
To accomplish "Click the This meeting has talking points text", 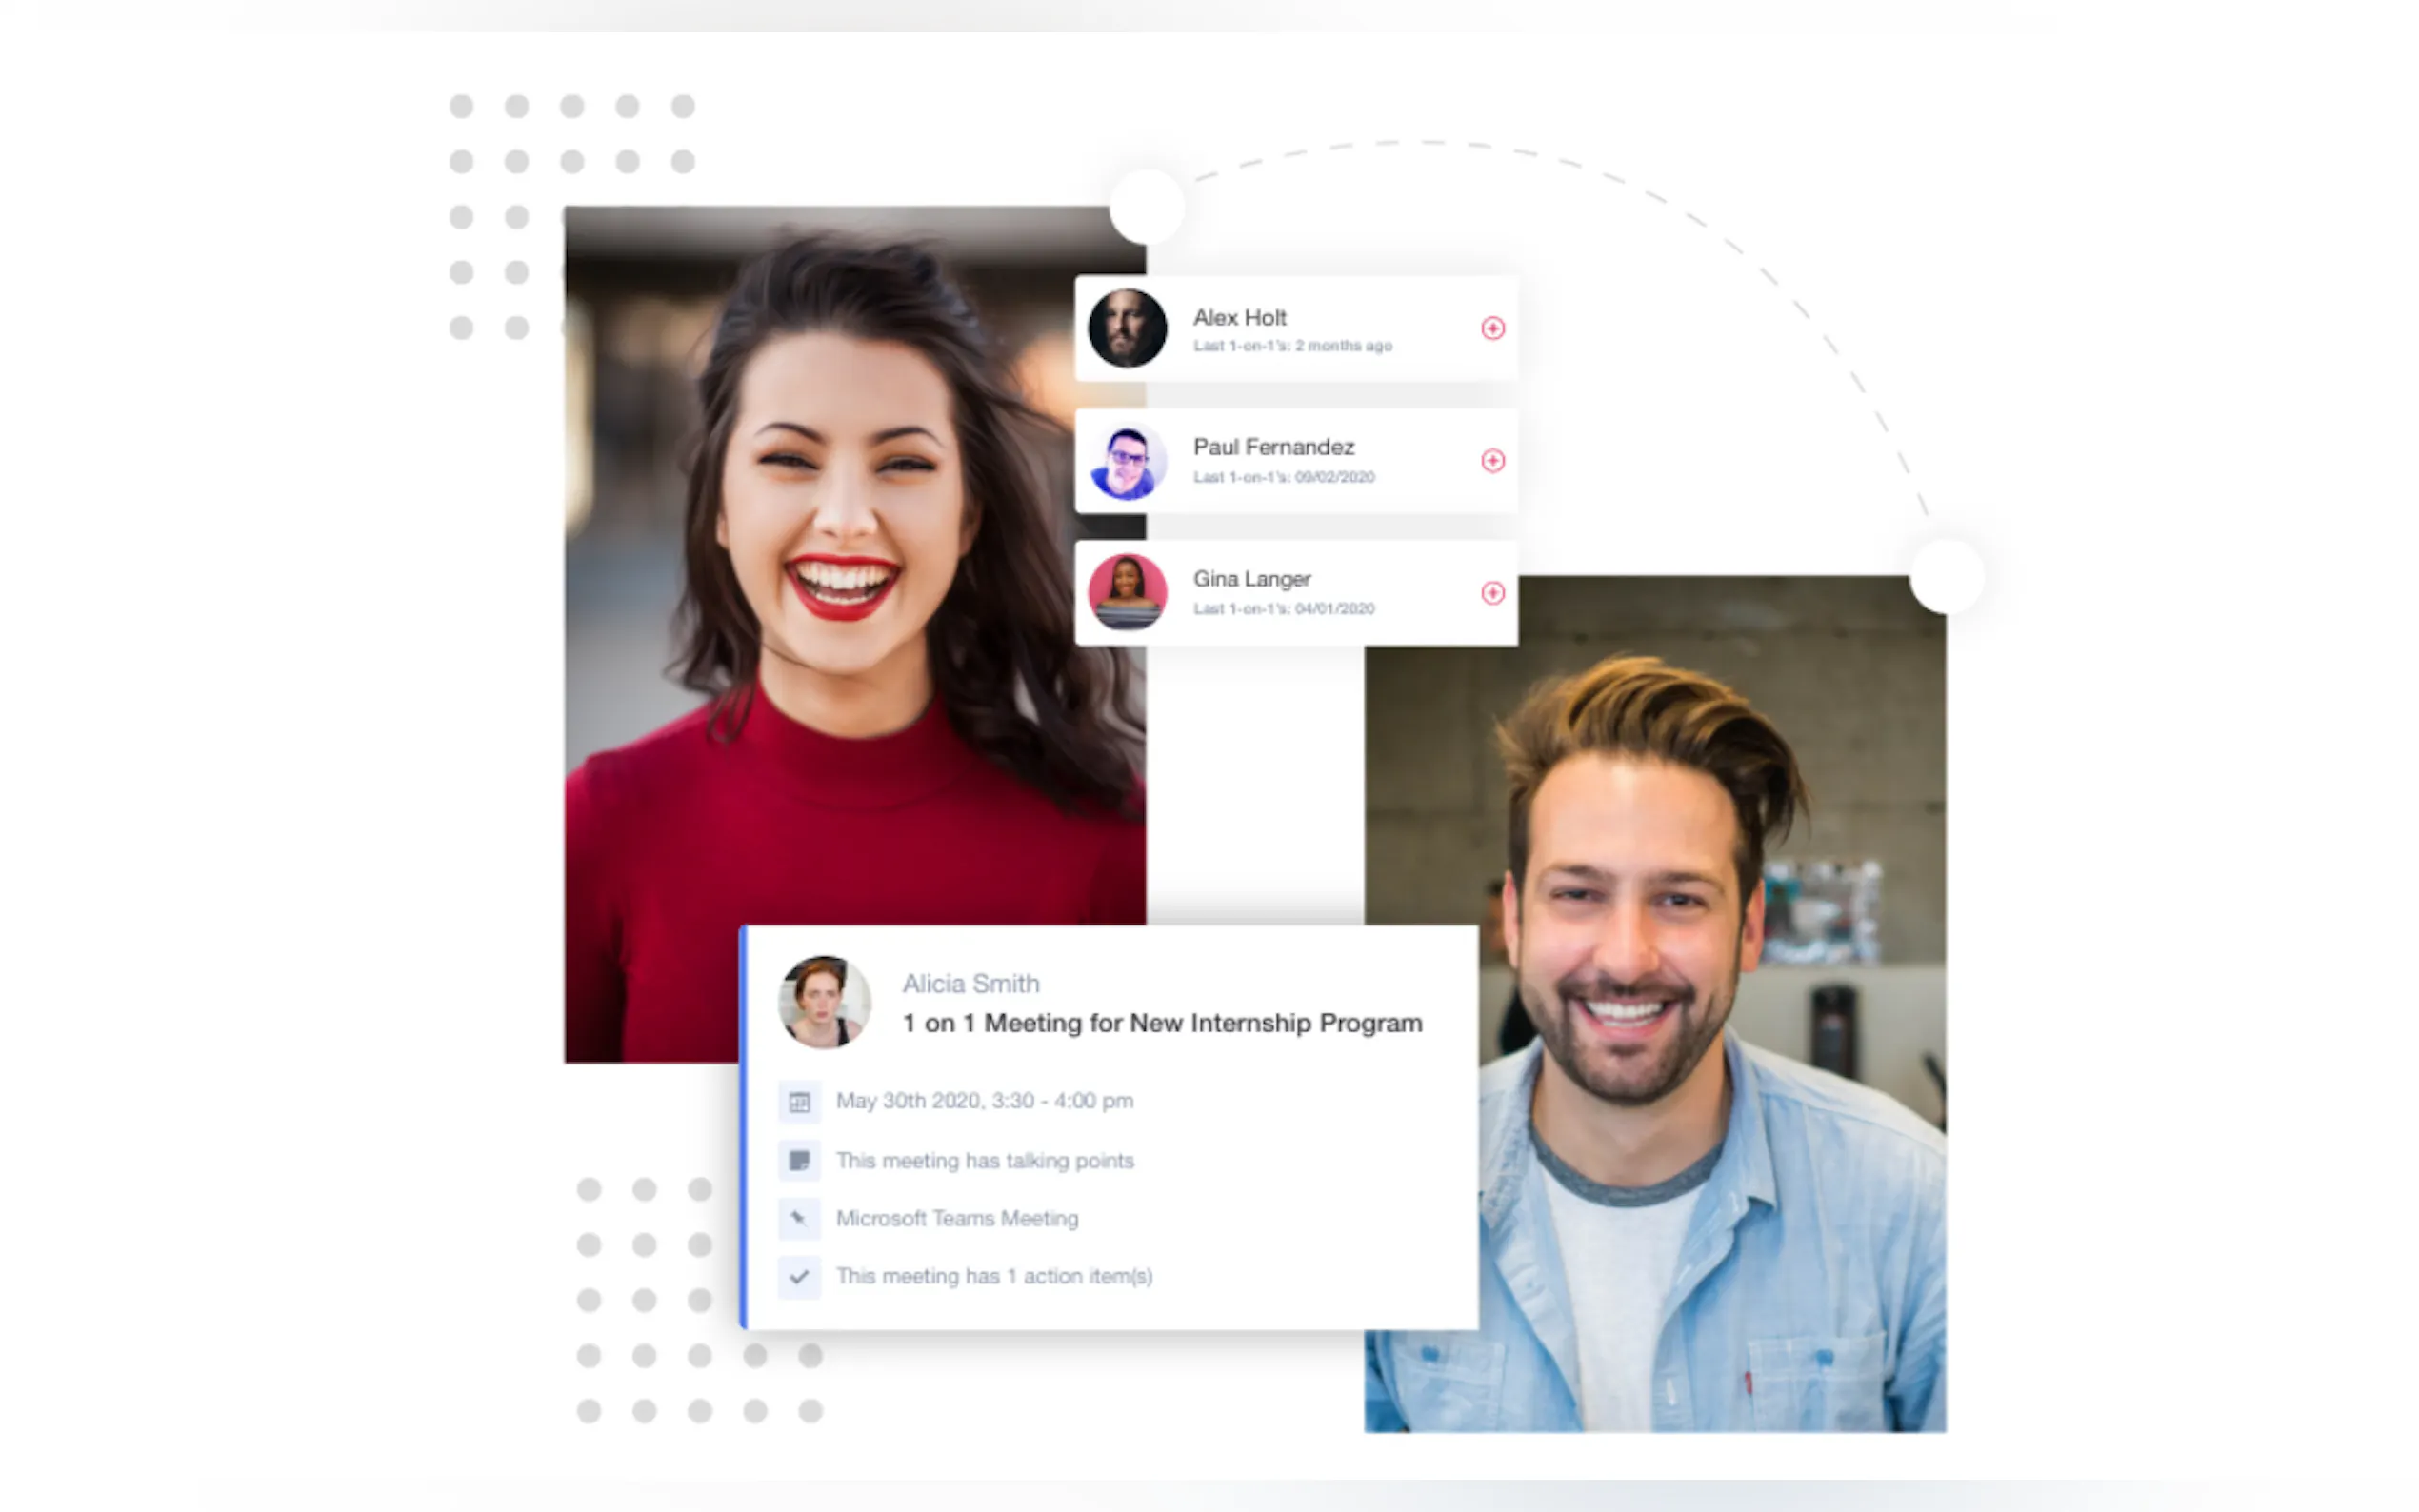I will point(984,1160).
